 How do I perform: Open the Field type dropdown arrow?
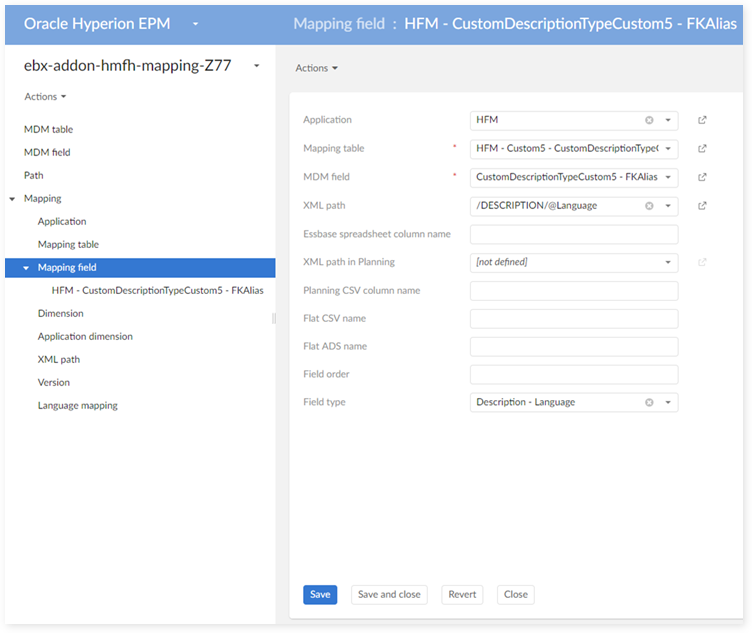pos(667,403)
